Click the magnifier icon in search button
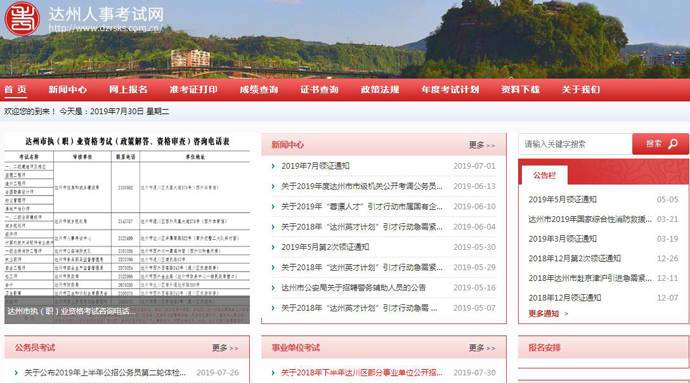The height and width of the screenshot is (383, 690). [673, 144]
